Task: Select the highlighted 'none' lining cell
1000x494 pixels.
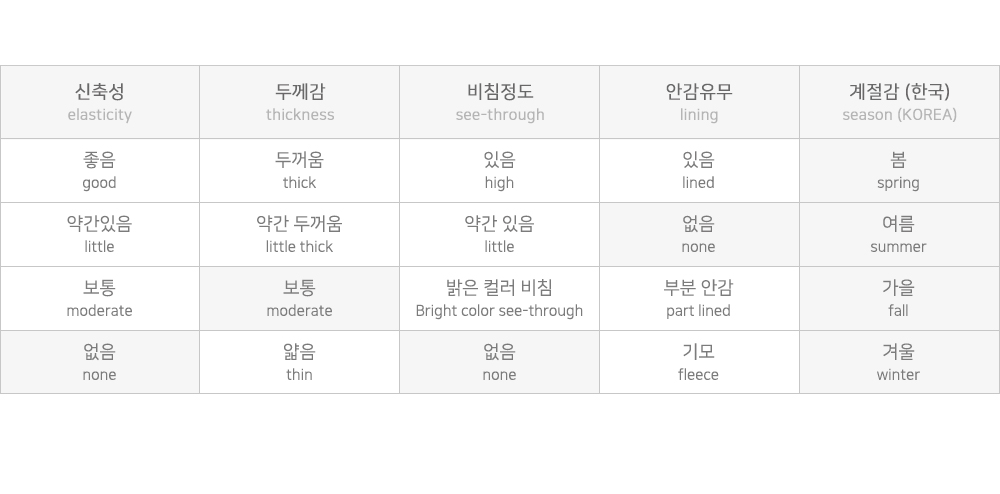Action: [x=699, y=235]
